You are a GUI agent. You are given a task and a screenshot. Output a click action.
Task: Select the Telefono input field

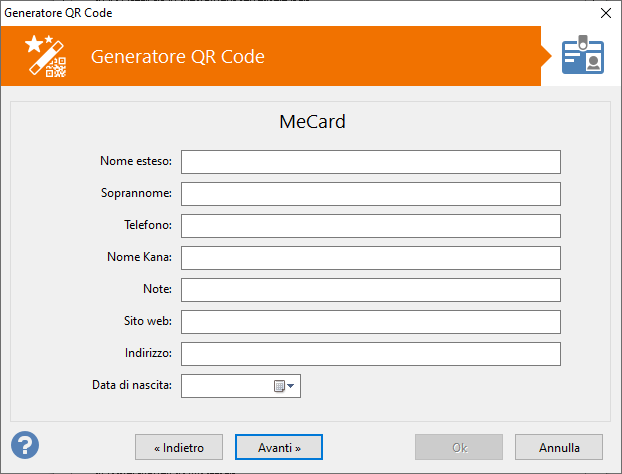tap(370, 226)
